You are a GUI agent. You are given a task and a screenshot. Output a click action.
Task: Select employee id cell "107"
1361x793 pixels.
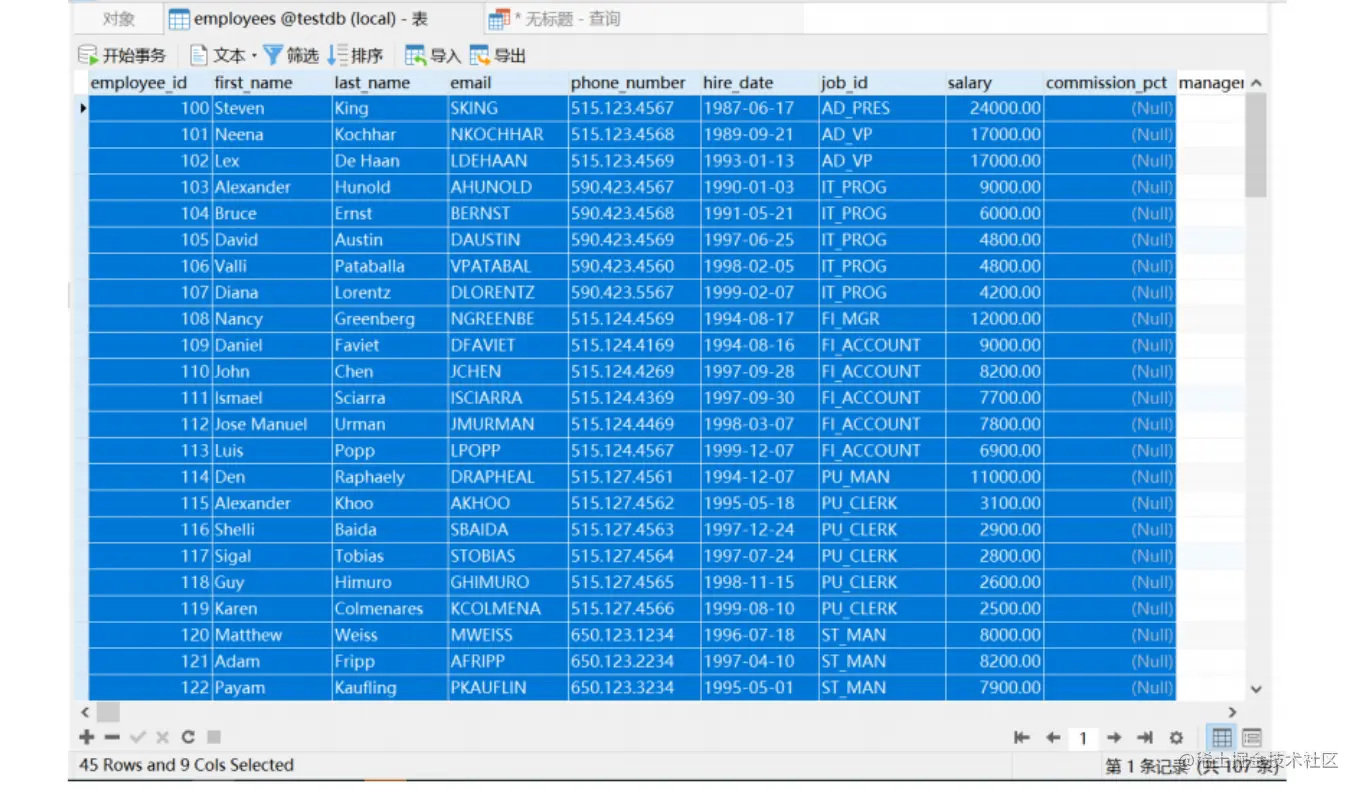(x=150, y=293)
